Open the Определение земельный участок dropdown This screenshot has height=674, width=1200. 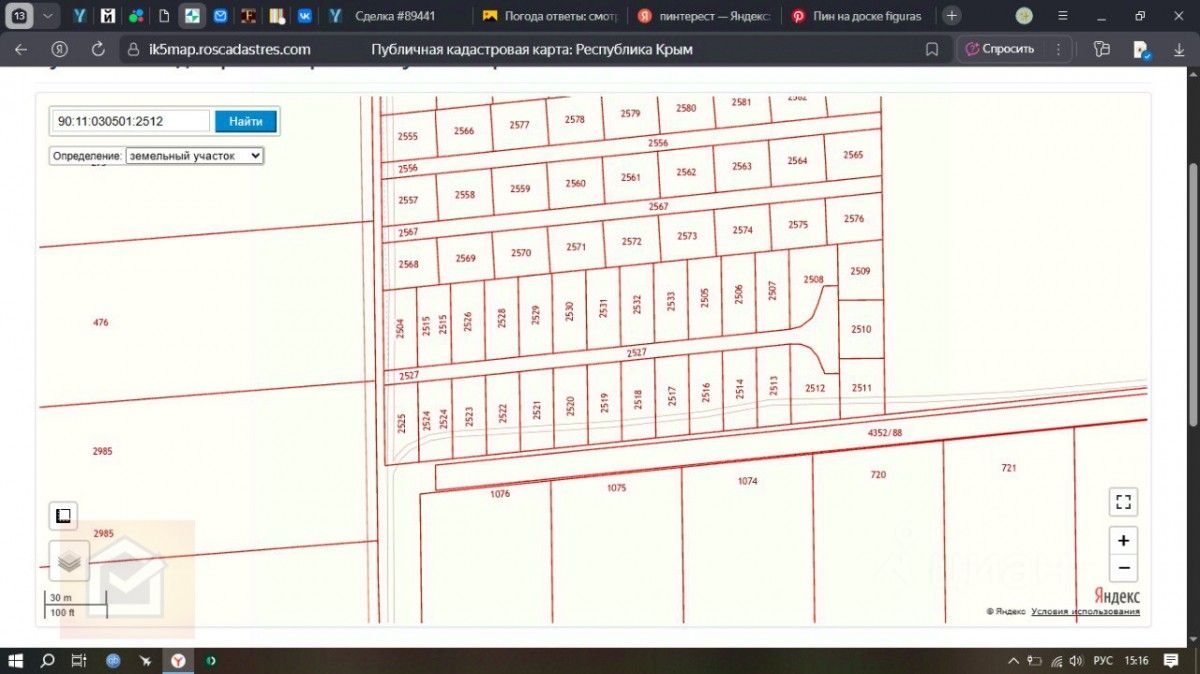click(194, 156)
